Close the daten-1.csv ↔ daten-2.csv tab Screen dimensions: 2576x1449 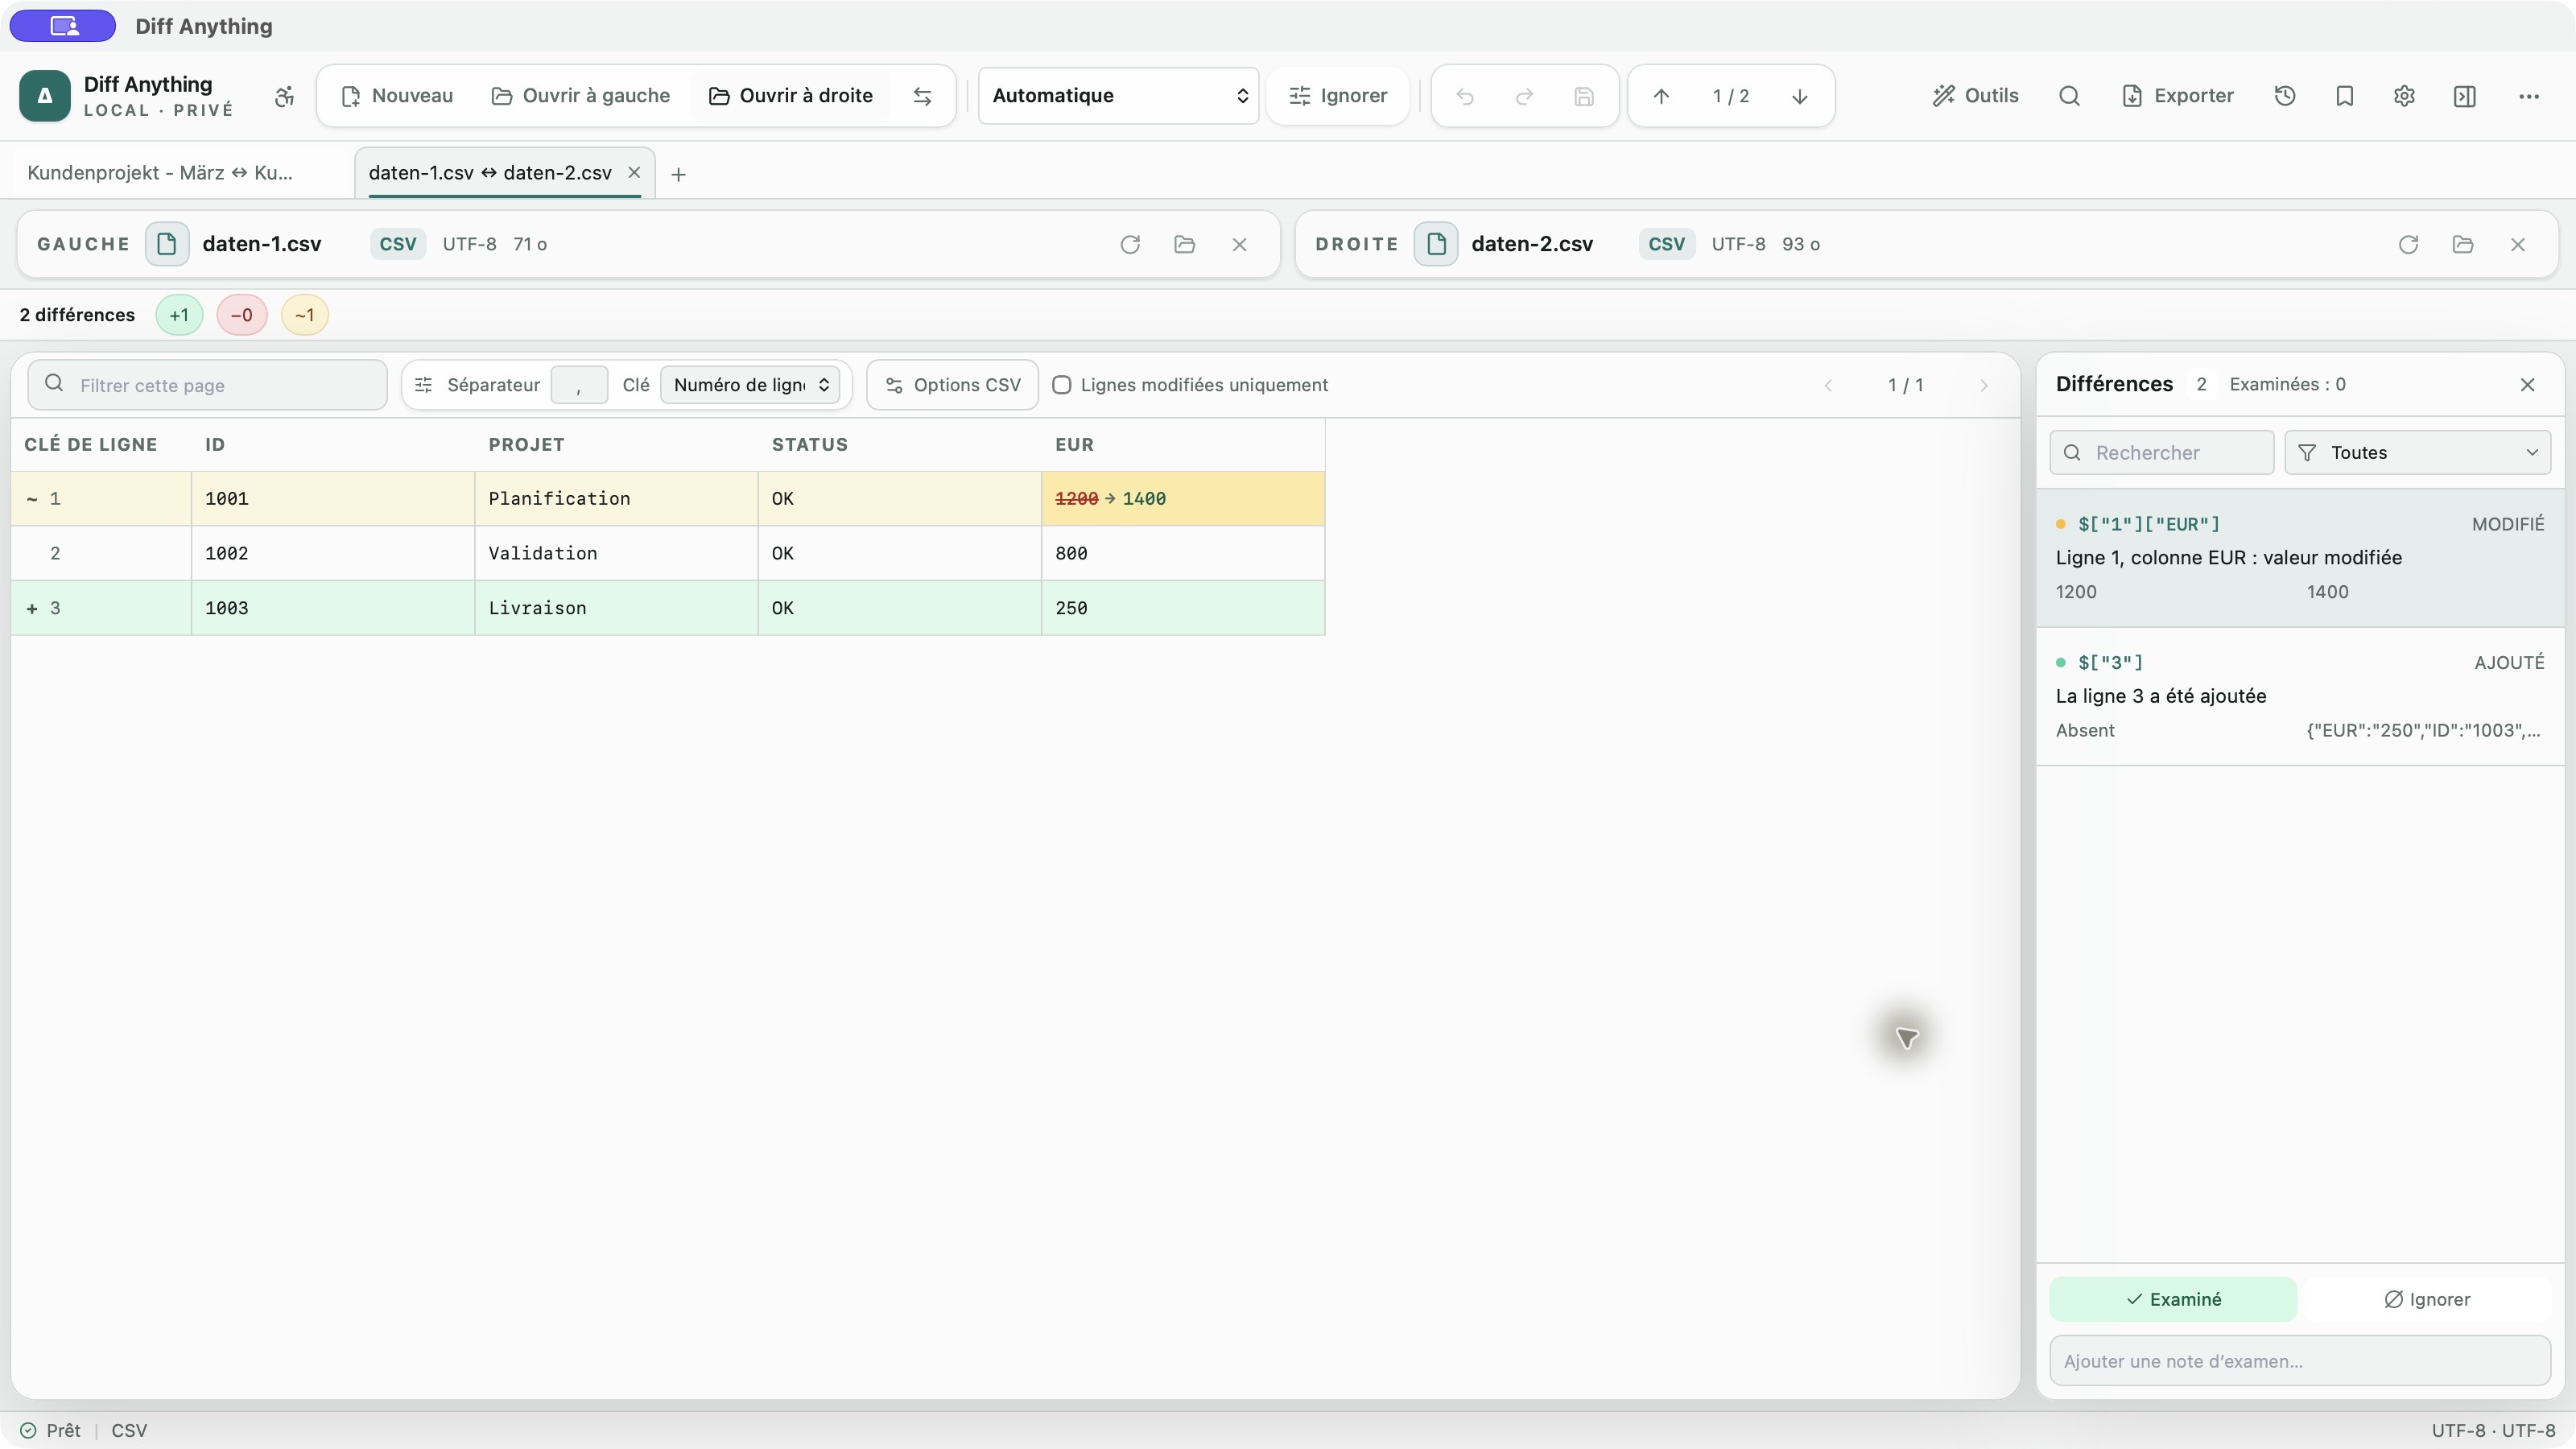[634, 173]
